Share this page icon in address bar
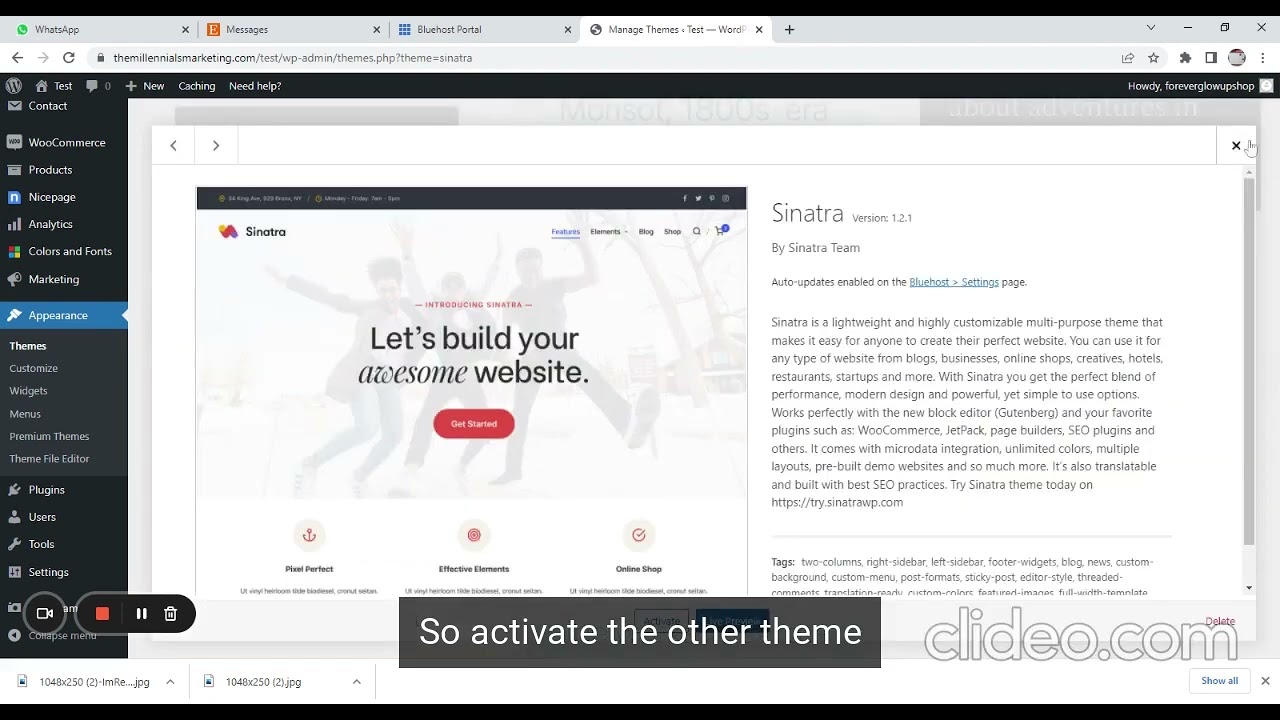 coord(1128,58)
